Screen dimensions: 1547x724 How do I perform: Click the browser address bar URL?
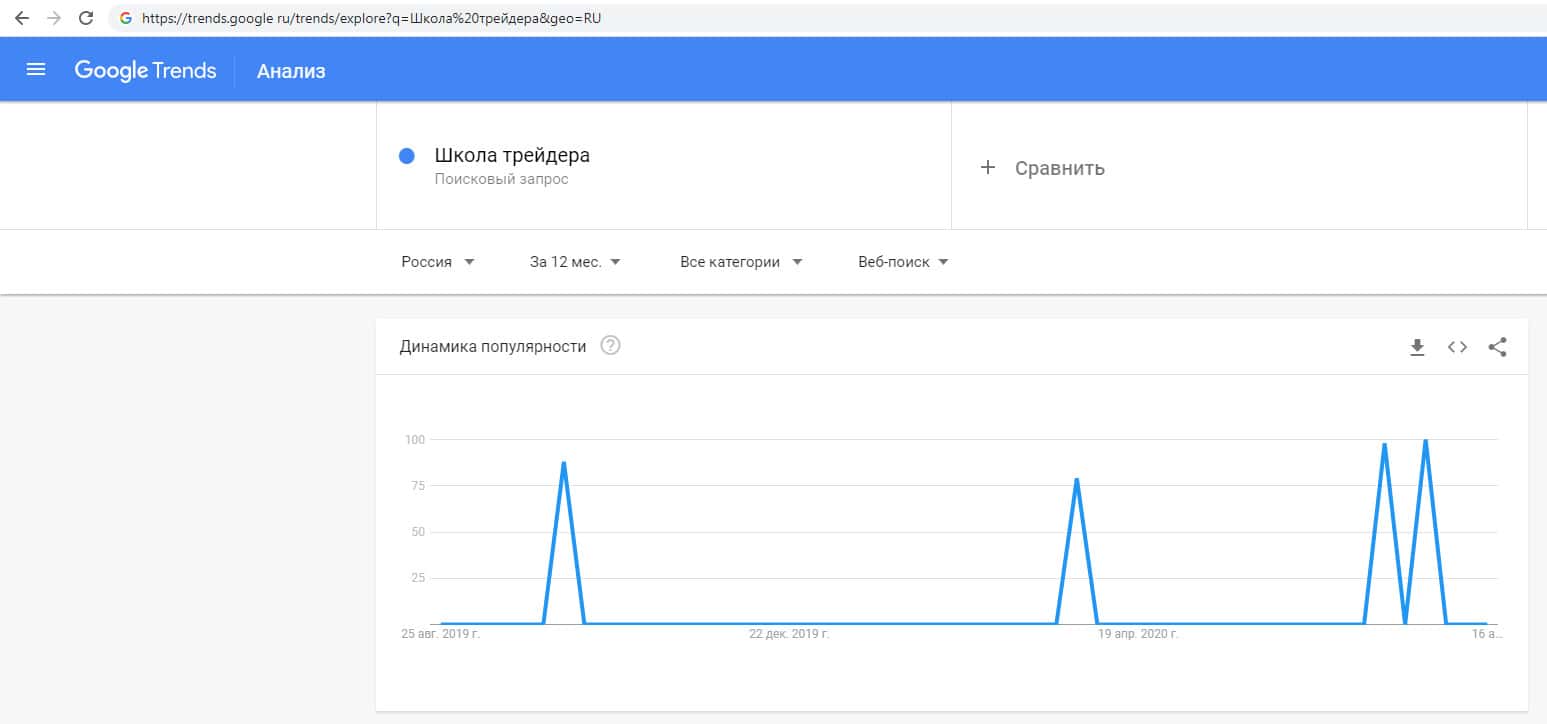tap(372, 18)
